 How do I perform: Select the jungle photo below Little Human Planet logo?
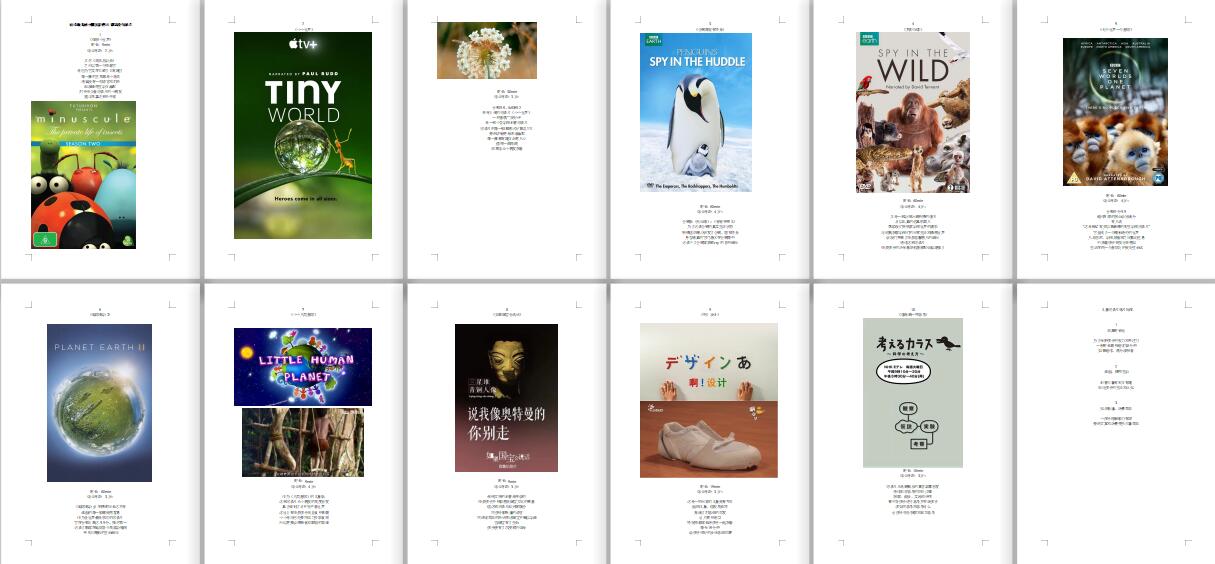click(303, 442)
